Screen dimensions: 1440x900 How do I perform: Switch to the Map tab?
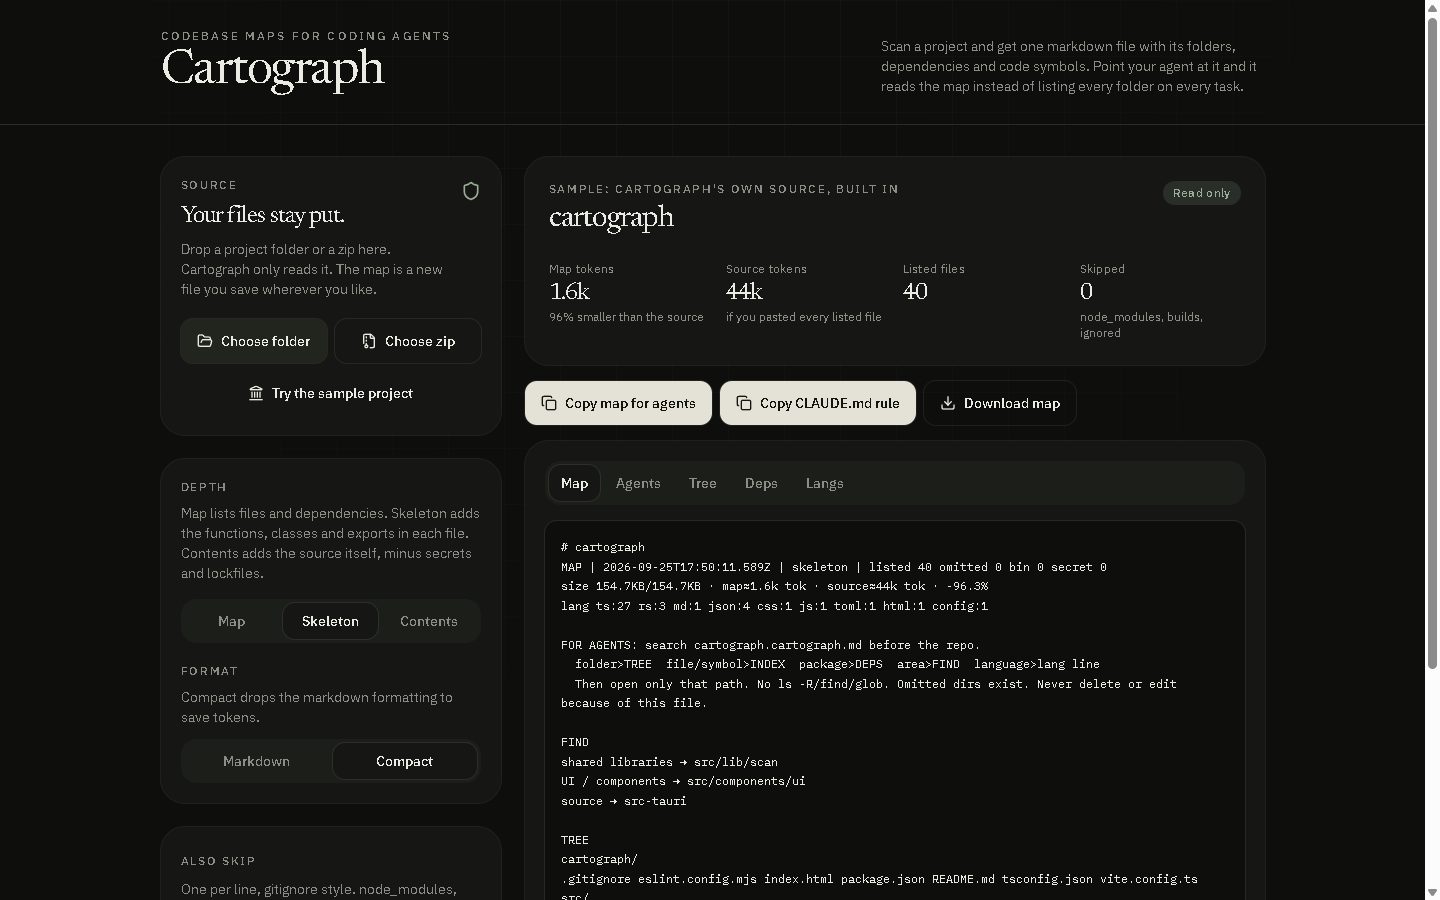[575, 483]
